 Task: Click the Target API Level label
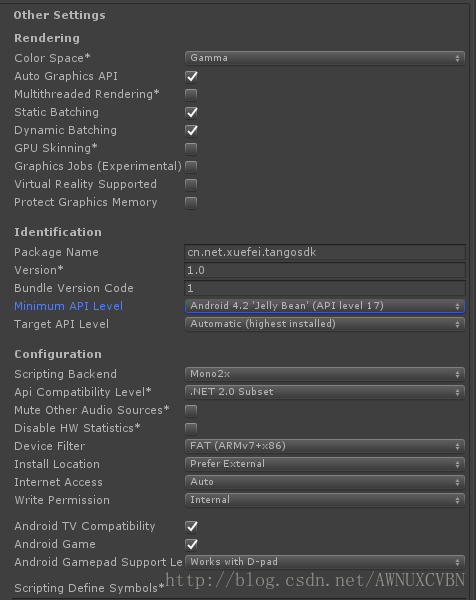click(x=62, y=324)
